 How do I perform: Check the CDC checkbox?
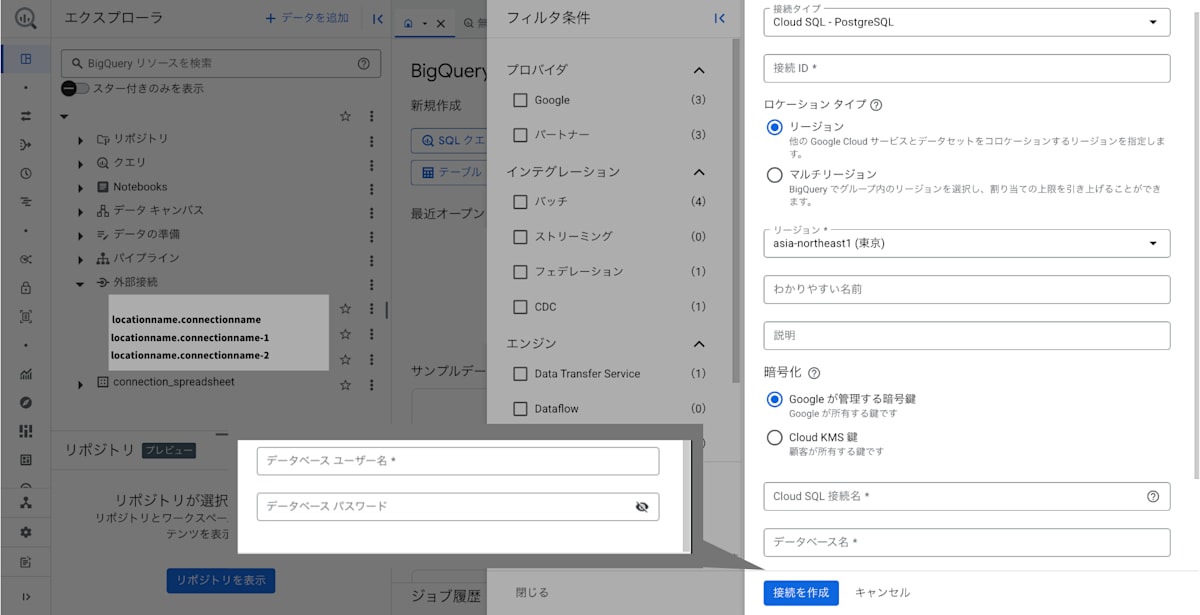click(519, 307)
